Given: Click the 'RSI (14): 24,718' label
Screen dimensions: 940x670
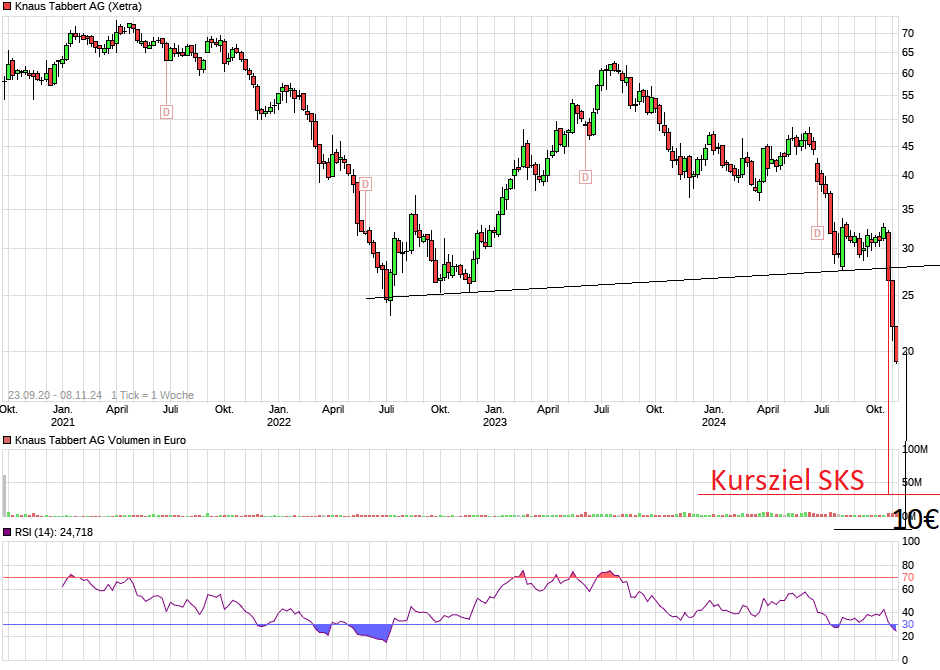Looking at the screenshot, I should pyautogui.click(x=54, y=532).
